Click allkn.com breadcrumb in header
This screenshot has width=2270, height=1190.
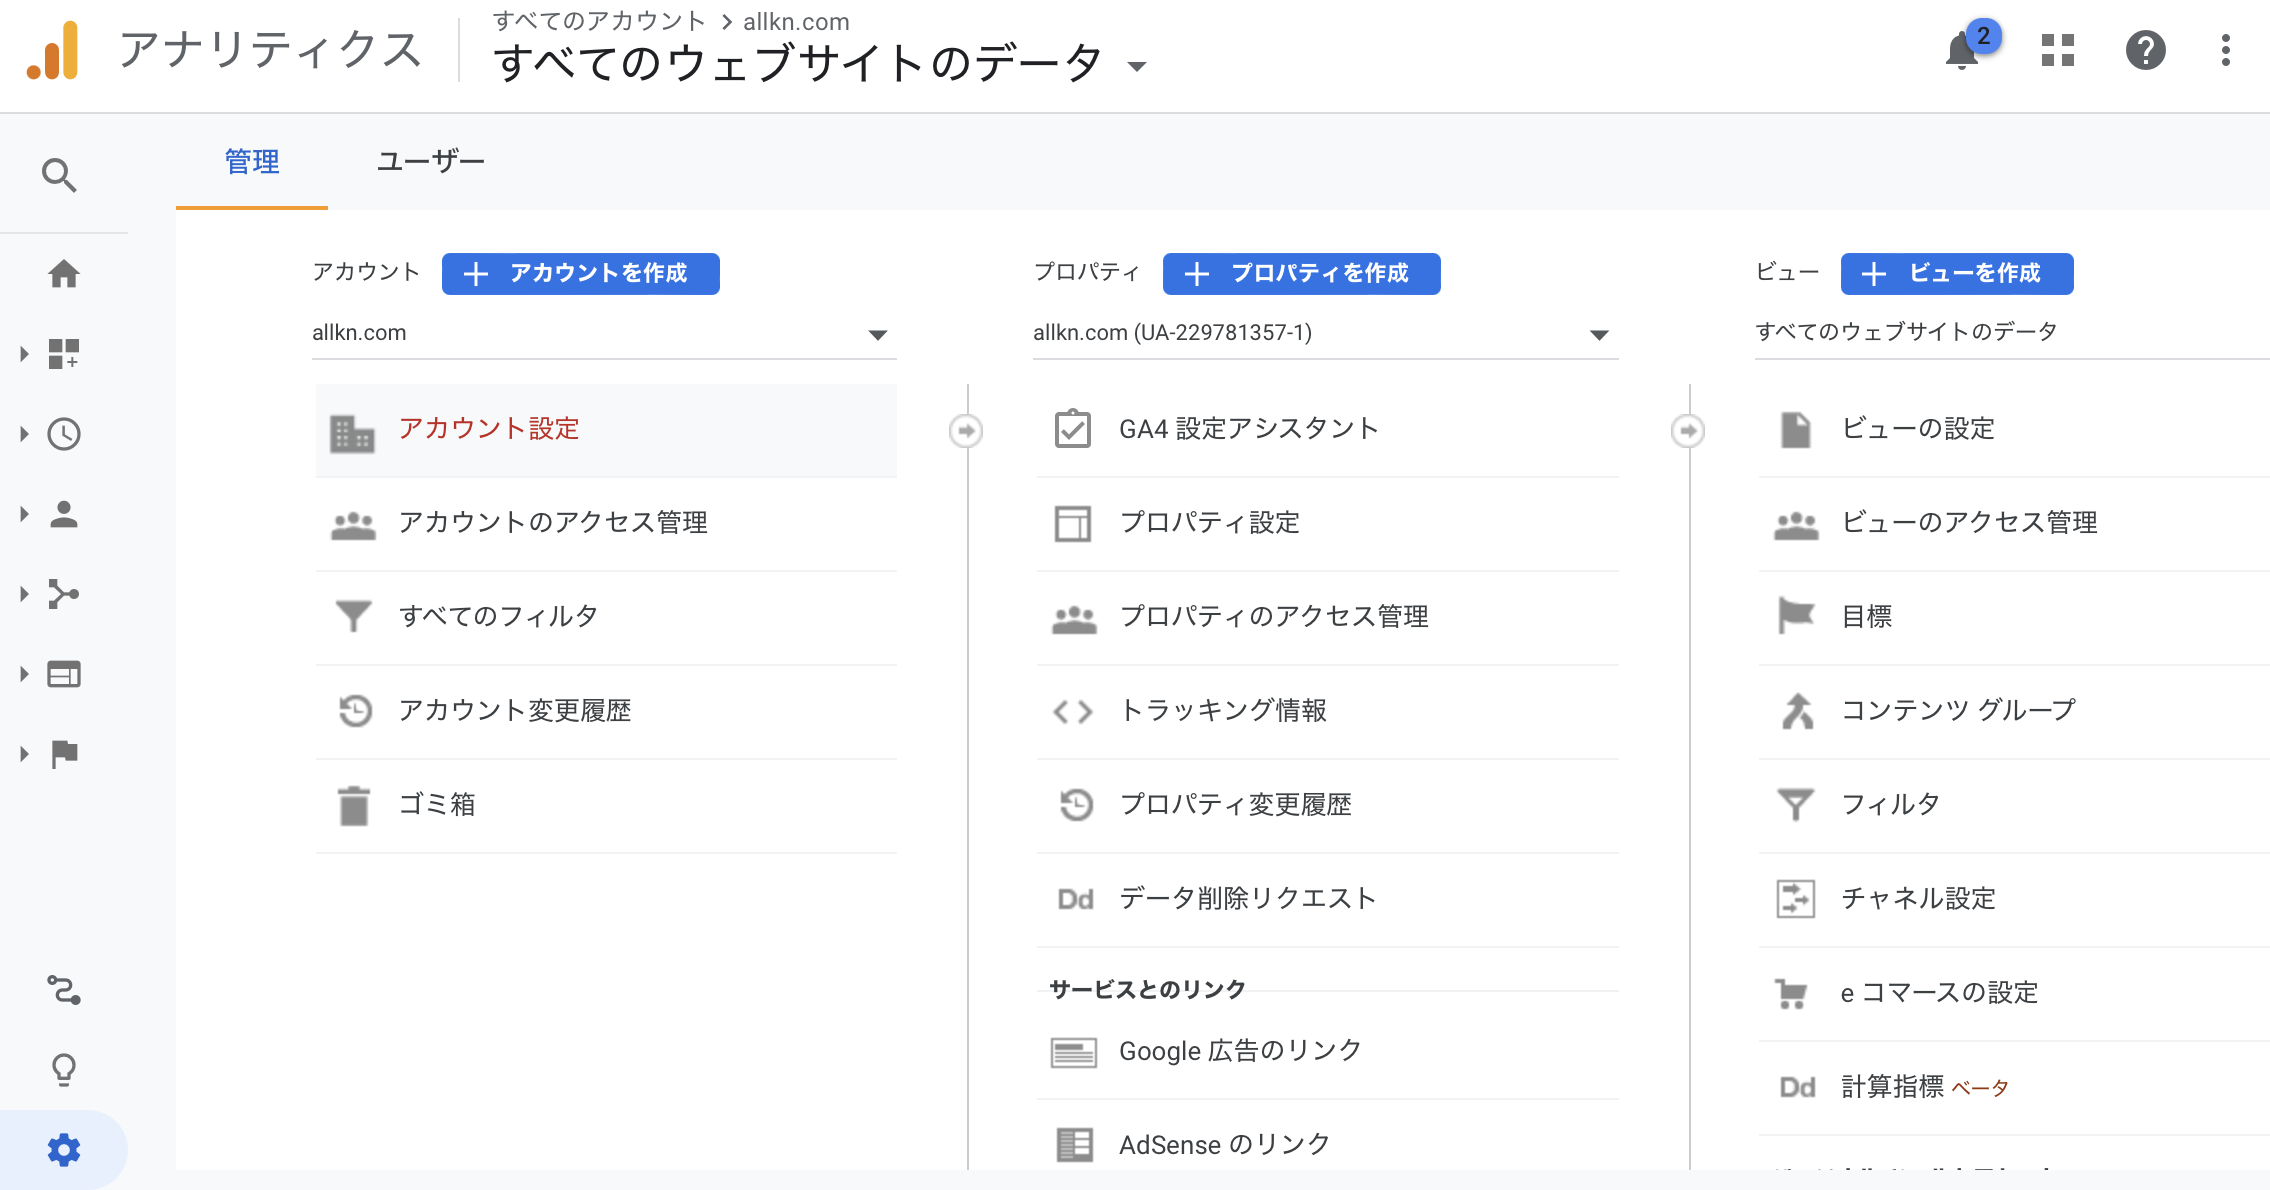tap(796, 21)
